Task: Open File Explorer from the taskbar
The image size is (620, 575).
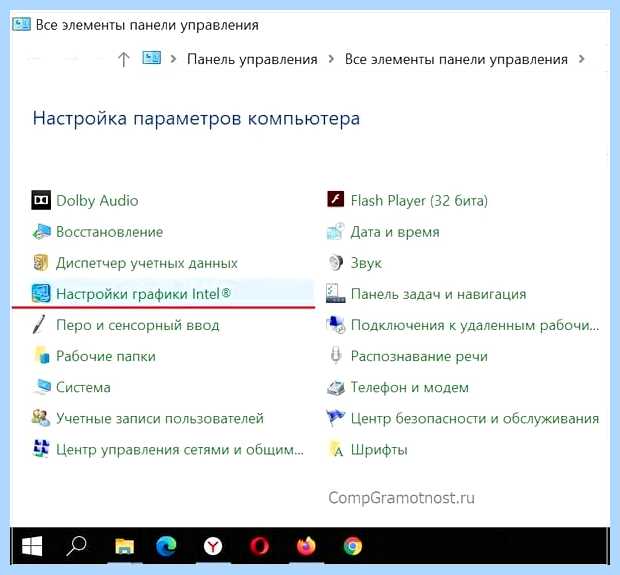Action: point(125,546)
